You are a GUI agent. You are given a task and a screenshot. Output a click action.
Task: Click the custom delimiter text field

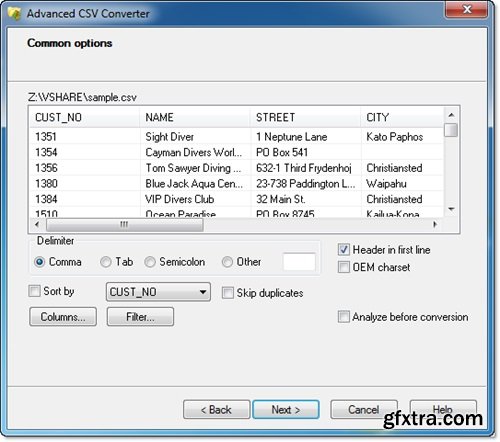299,262
